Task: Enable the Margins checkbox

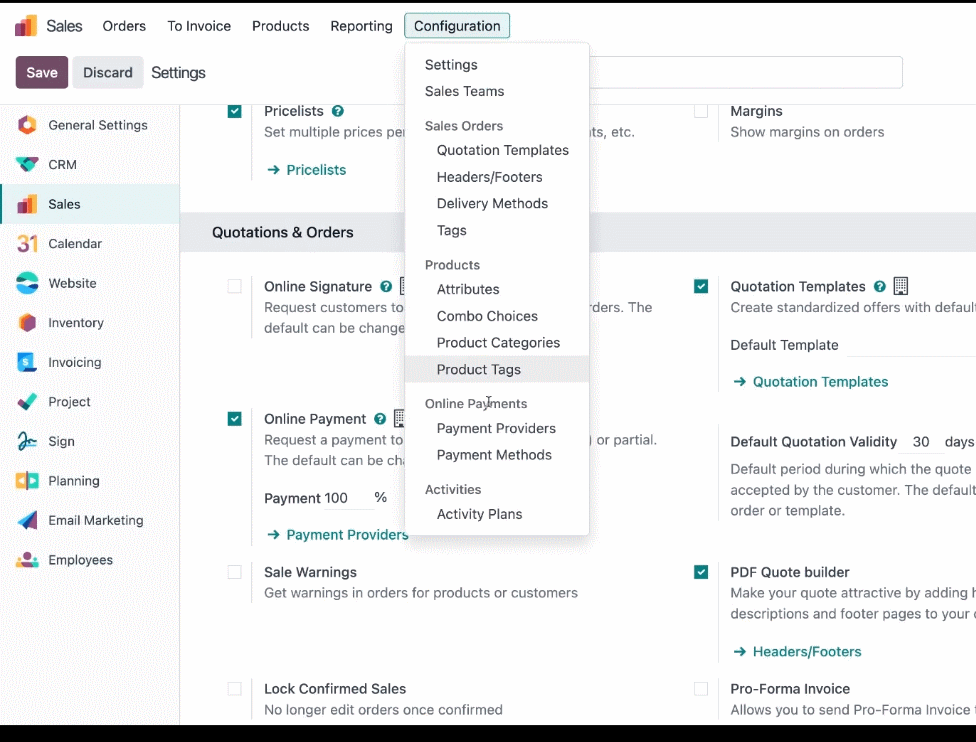Action: click(x=701, y=111)
